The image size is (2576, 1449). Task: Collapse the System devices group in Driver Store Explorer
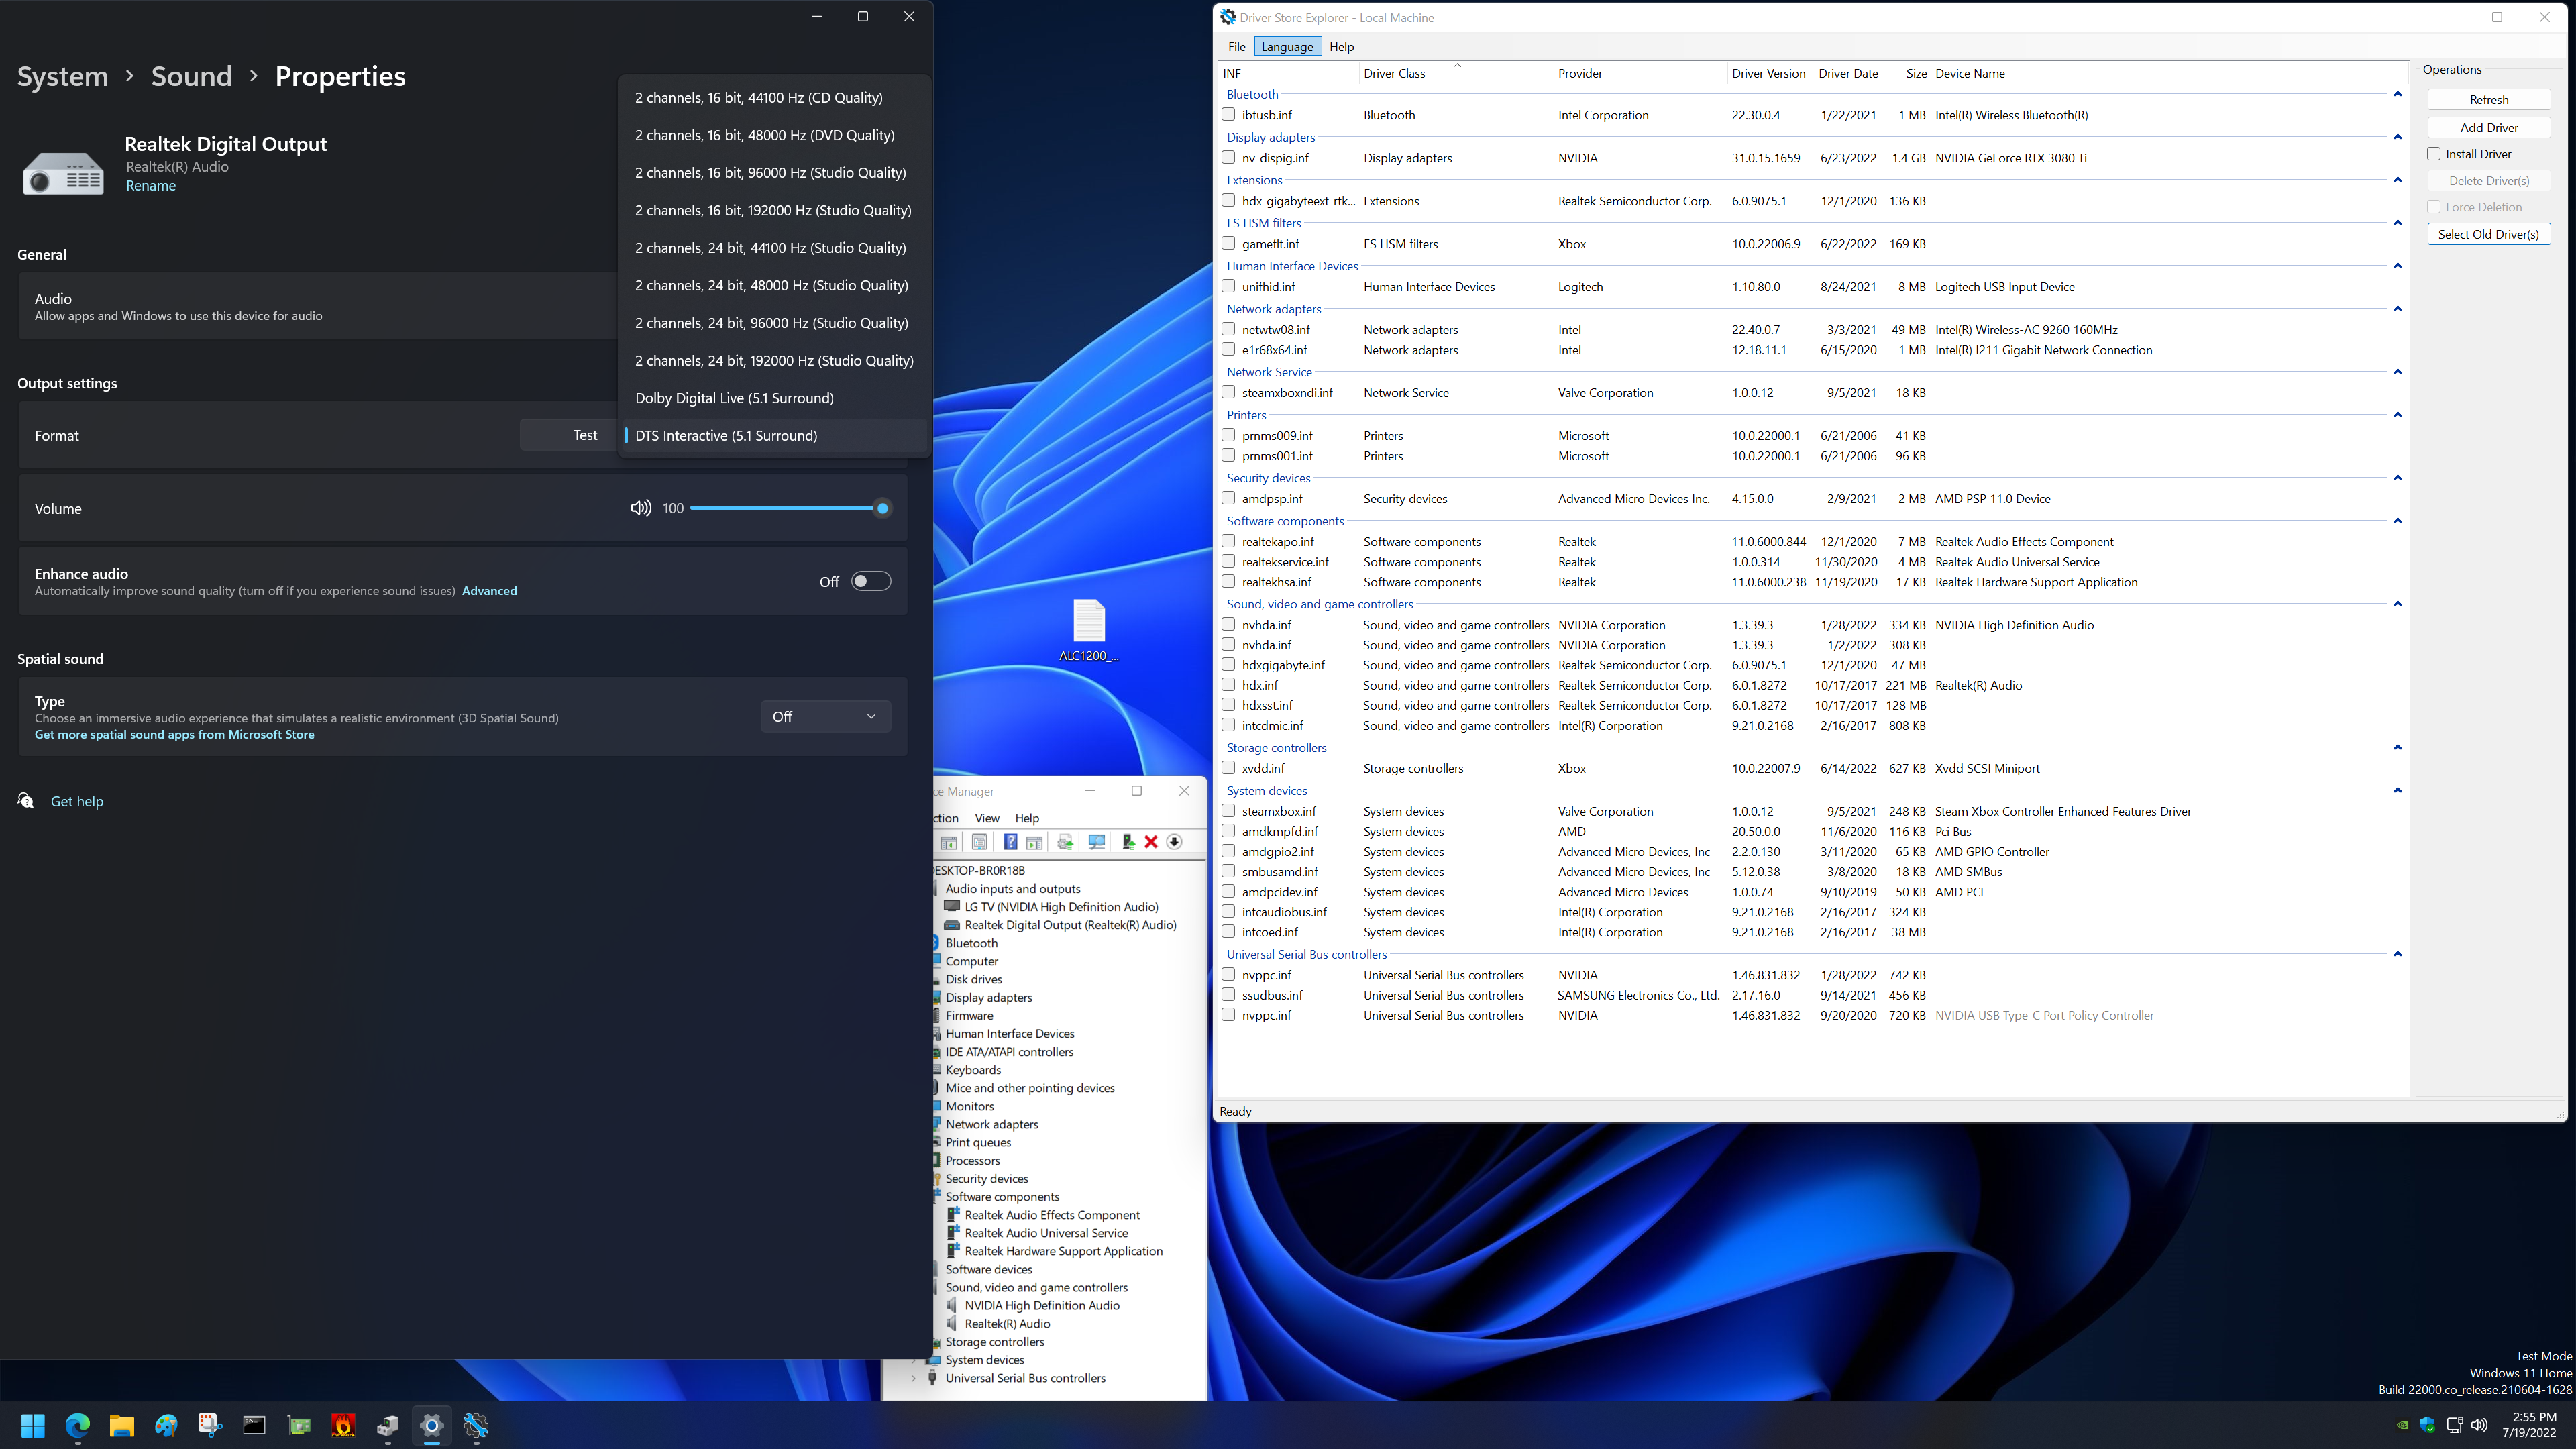tap(2397, 790)
